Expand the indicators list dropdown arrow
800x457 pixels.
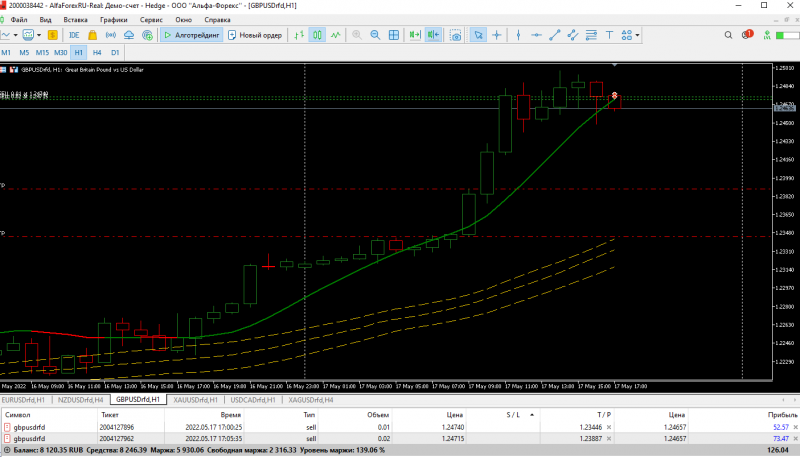pos(39,35)
